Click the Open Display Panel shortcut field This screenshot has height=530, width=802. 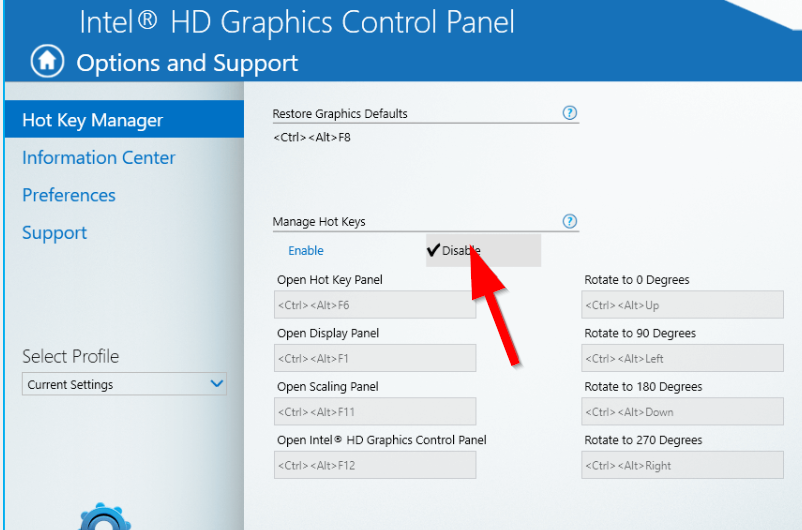tap(375, 358)
